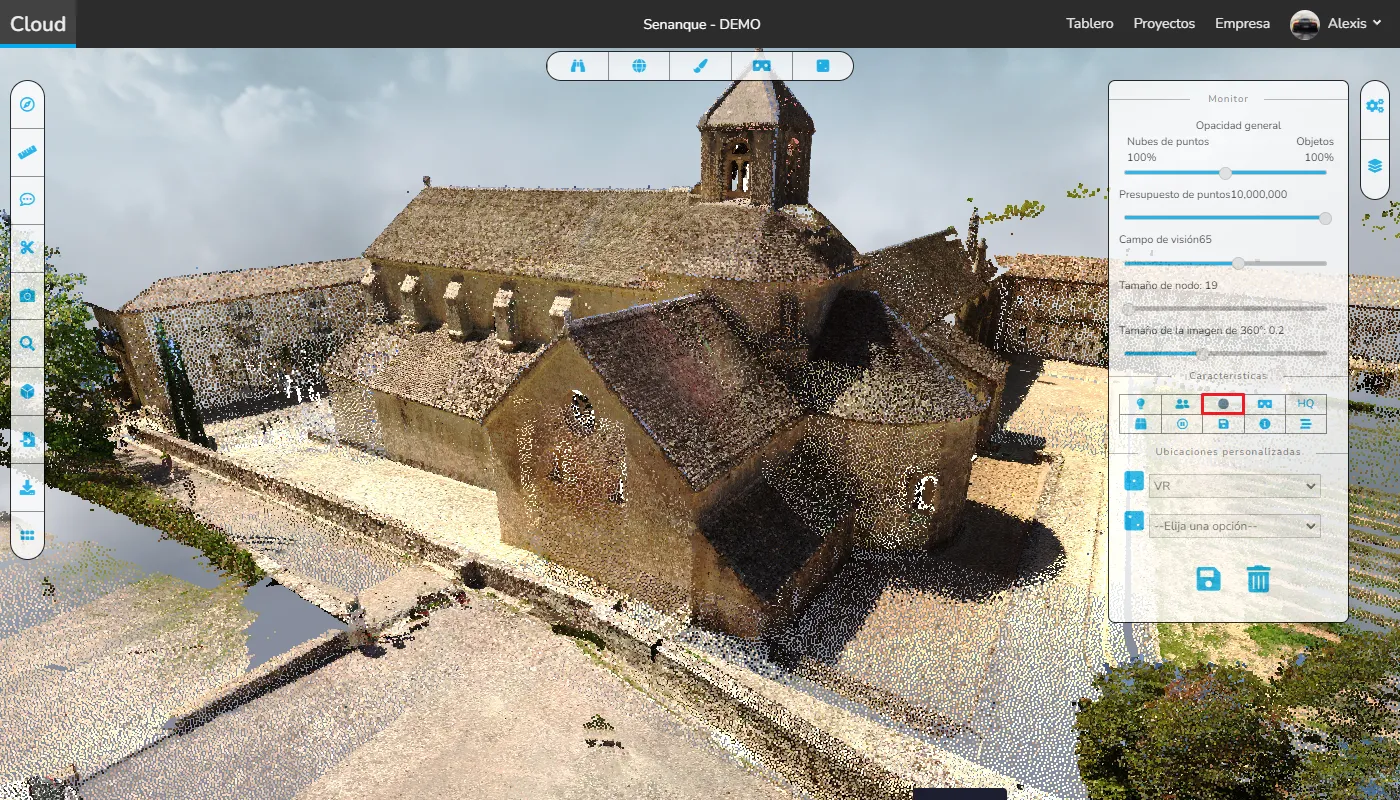Toggle VR goggles feature in Características

1265,403
